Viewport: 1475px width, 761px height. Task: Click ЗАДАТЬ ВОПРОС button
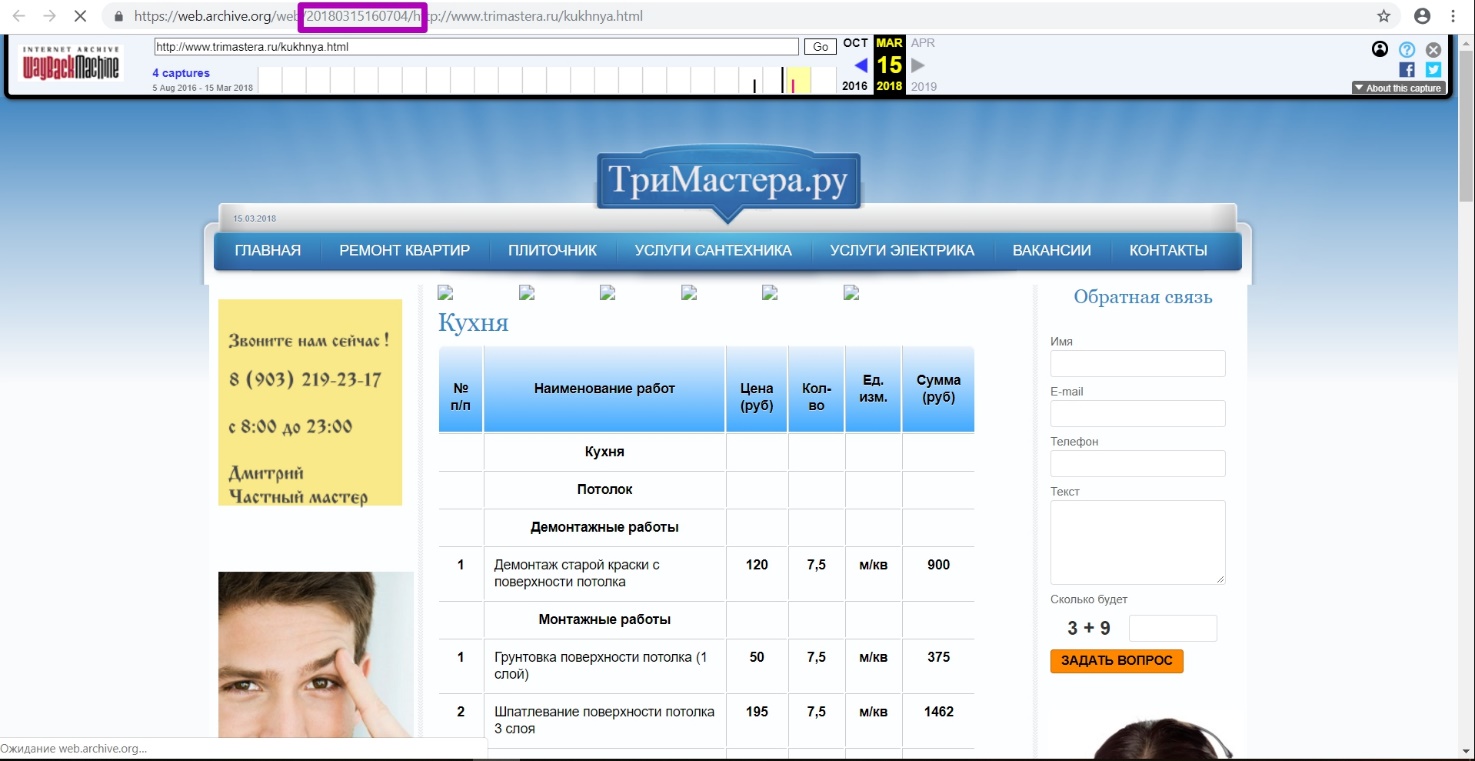pos(1117,661)
